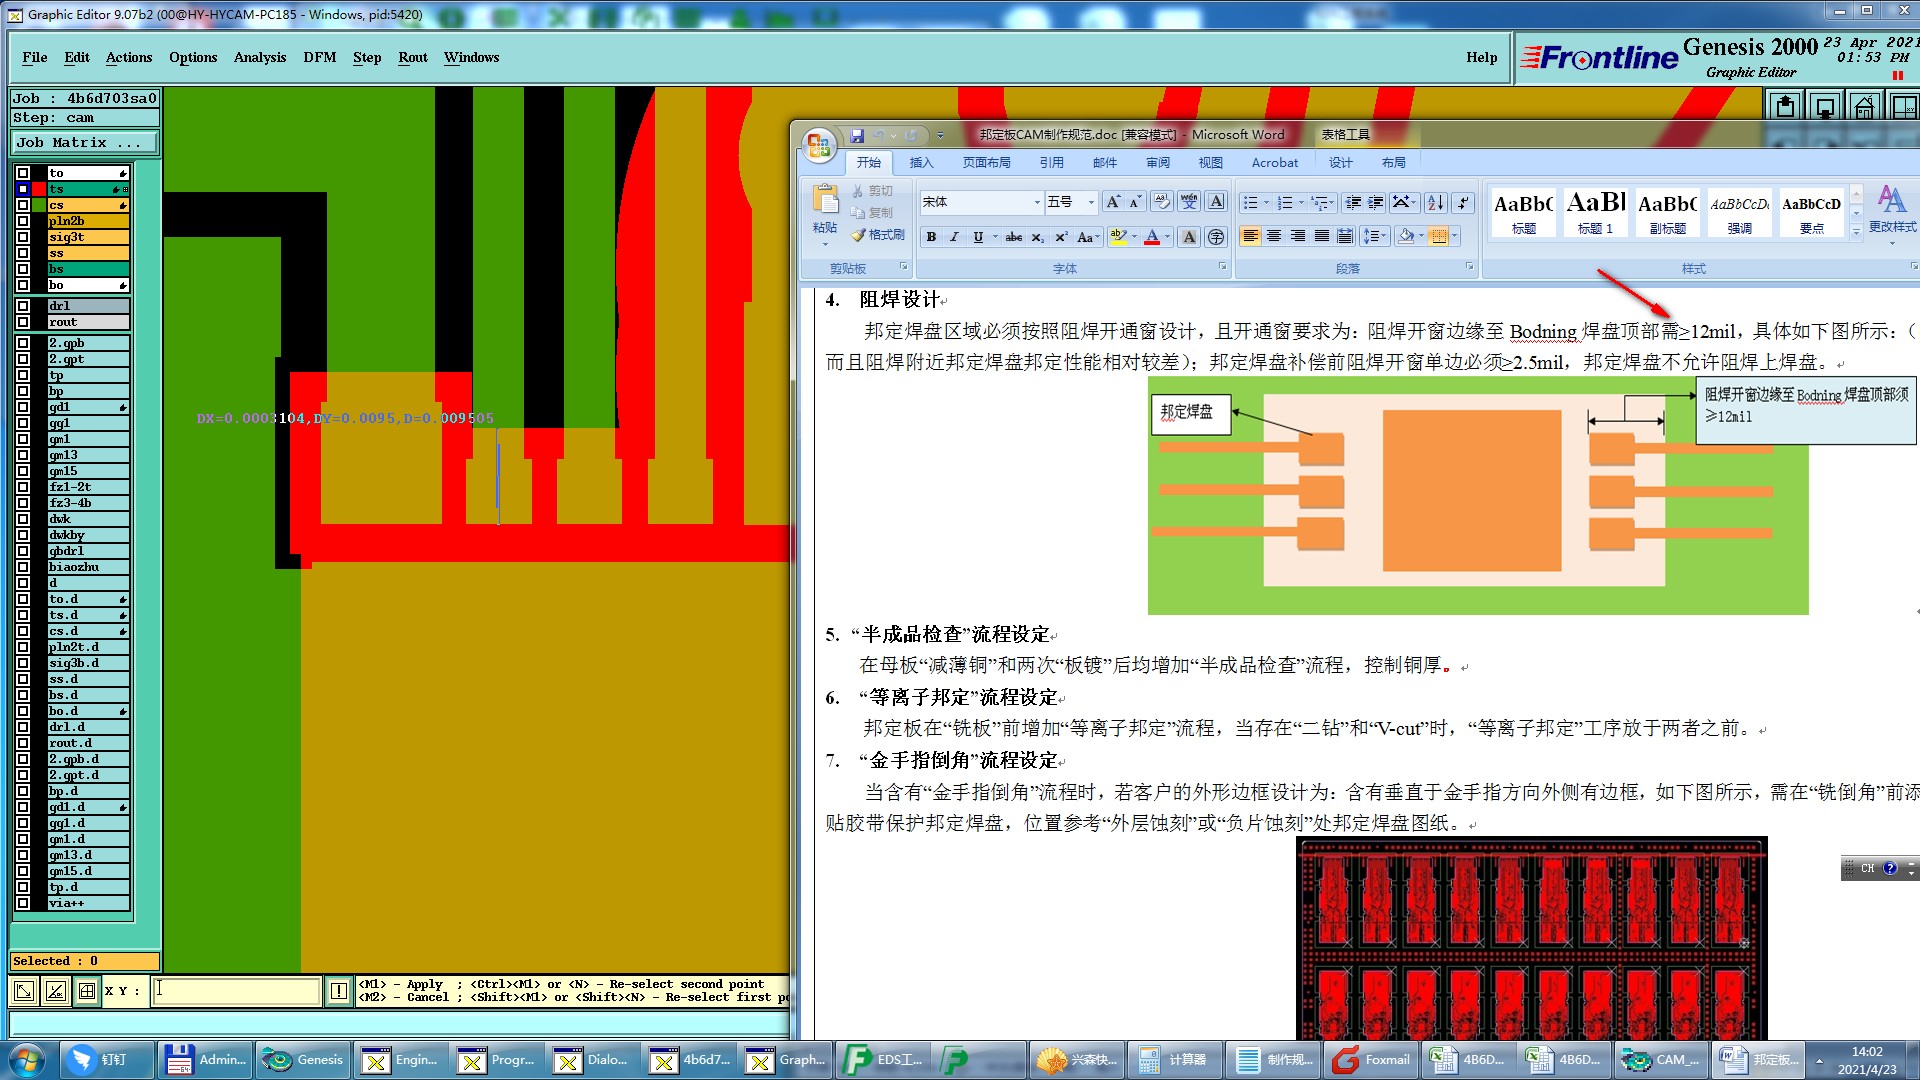Click the bullet list icon
The image size is (1920, 1080).
click(1250, 203)
